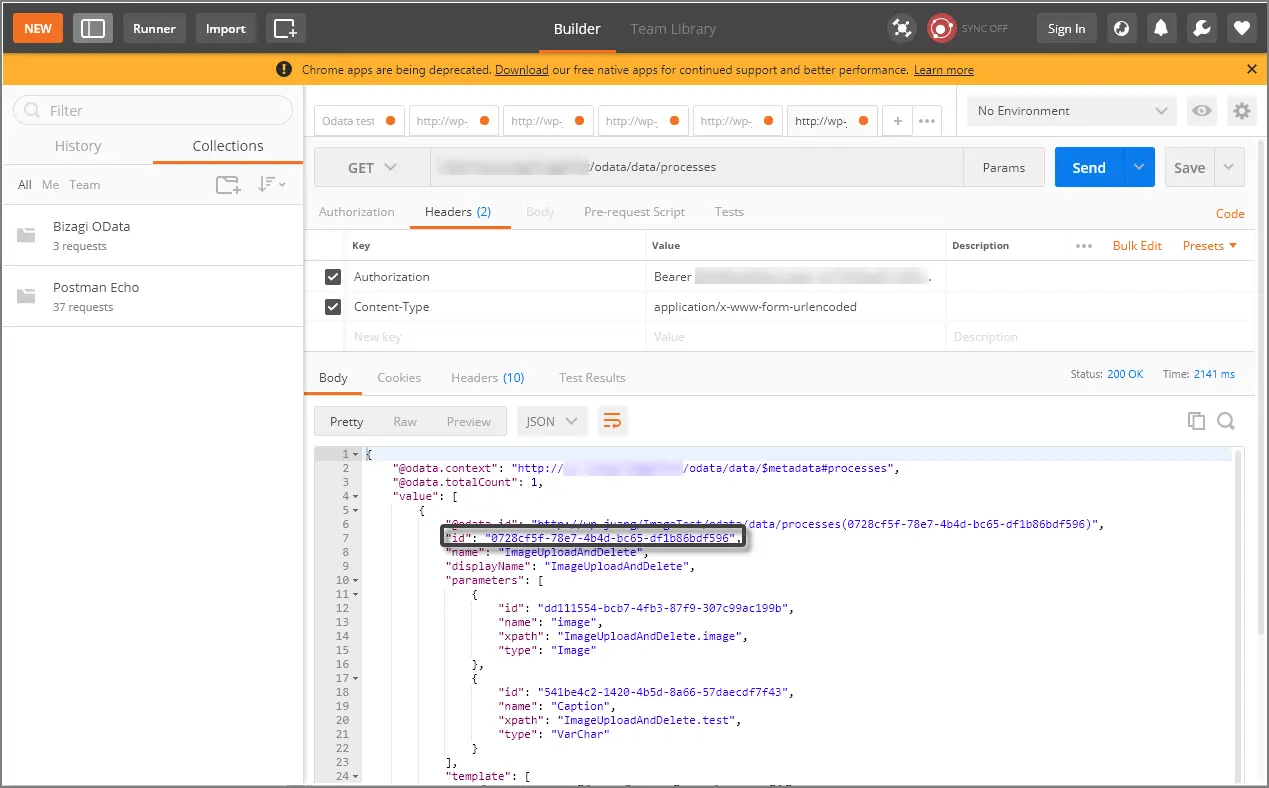1269x788 pixels.
Task: Open new window icon next to Import
Action: [x=285, y=28]
